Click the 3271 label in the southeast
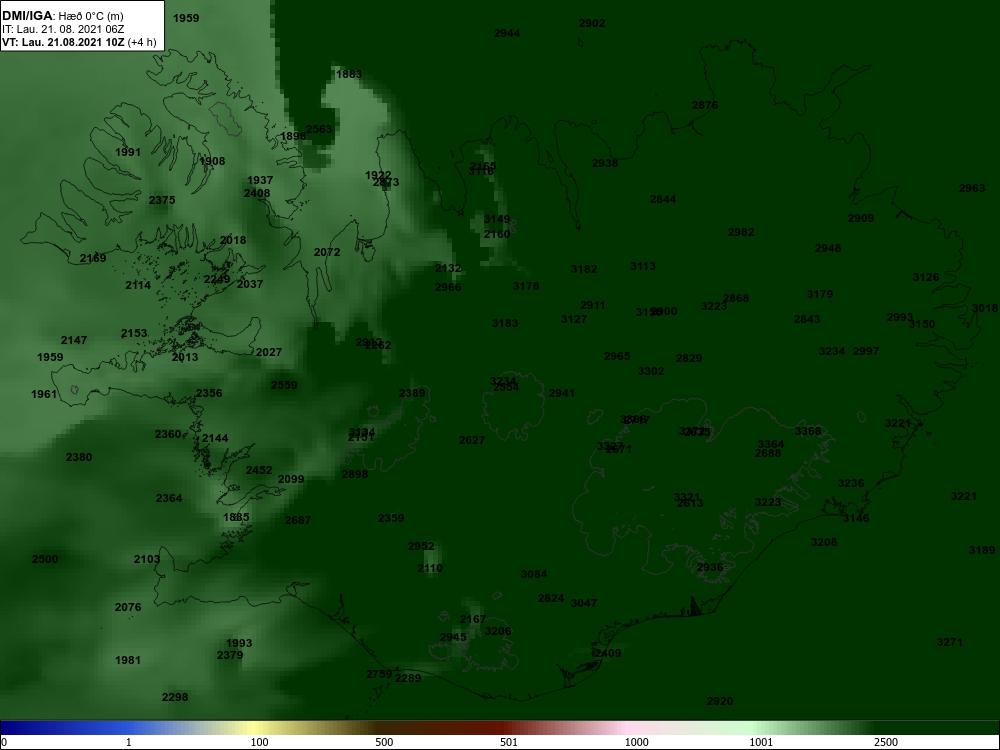This screenshot has height=750, width=1000. (950, 642)
